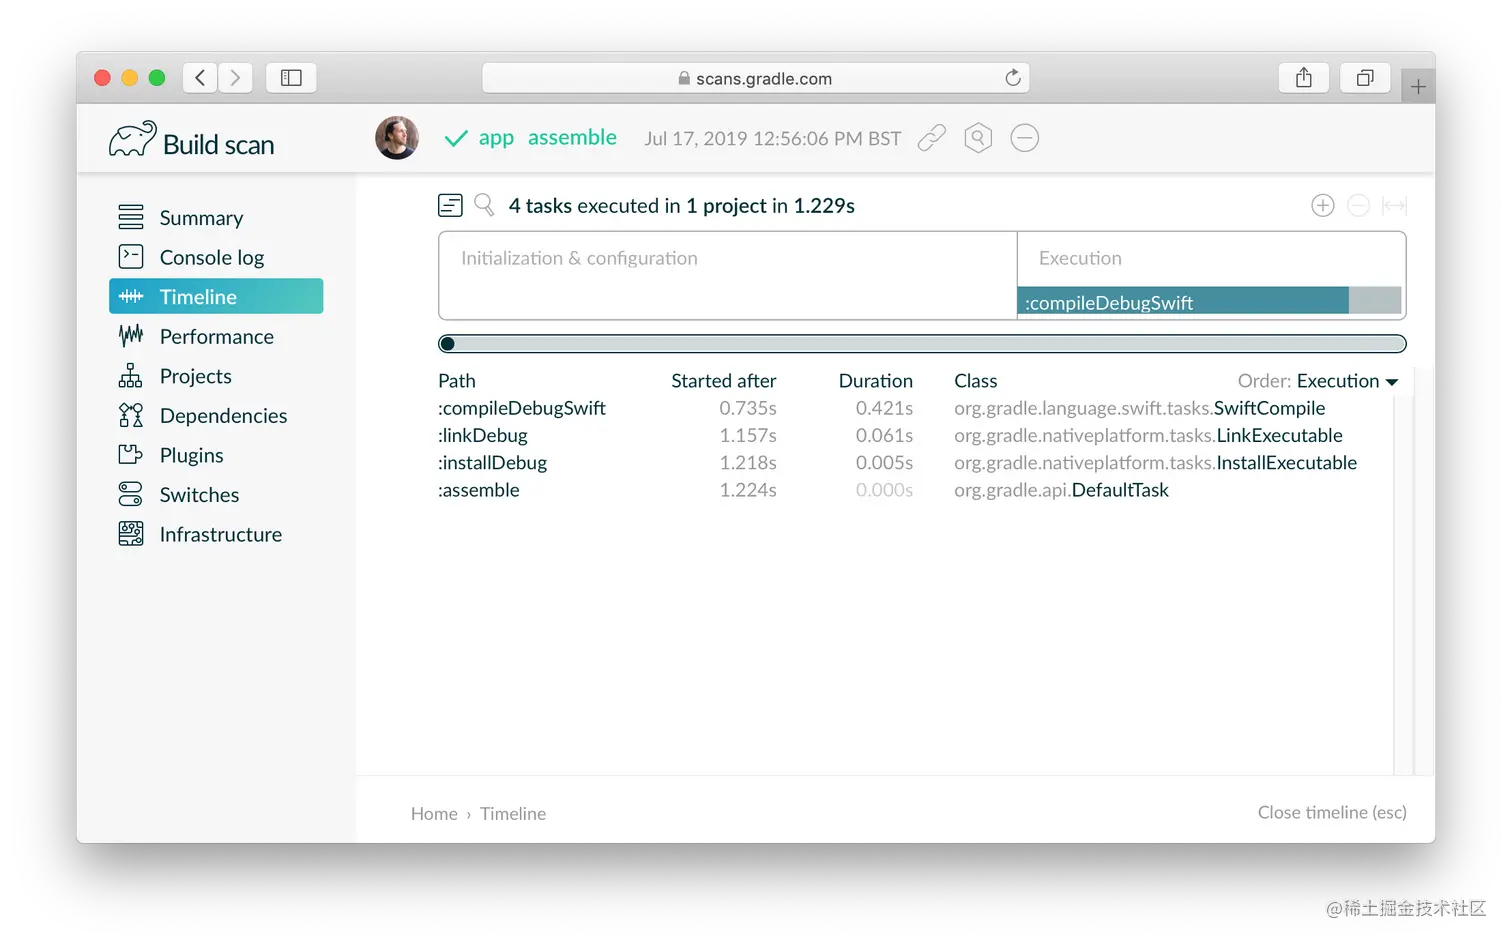Click the SwiftCompile class name

[1269, 408]
